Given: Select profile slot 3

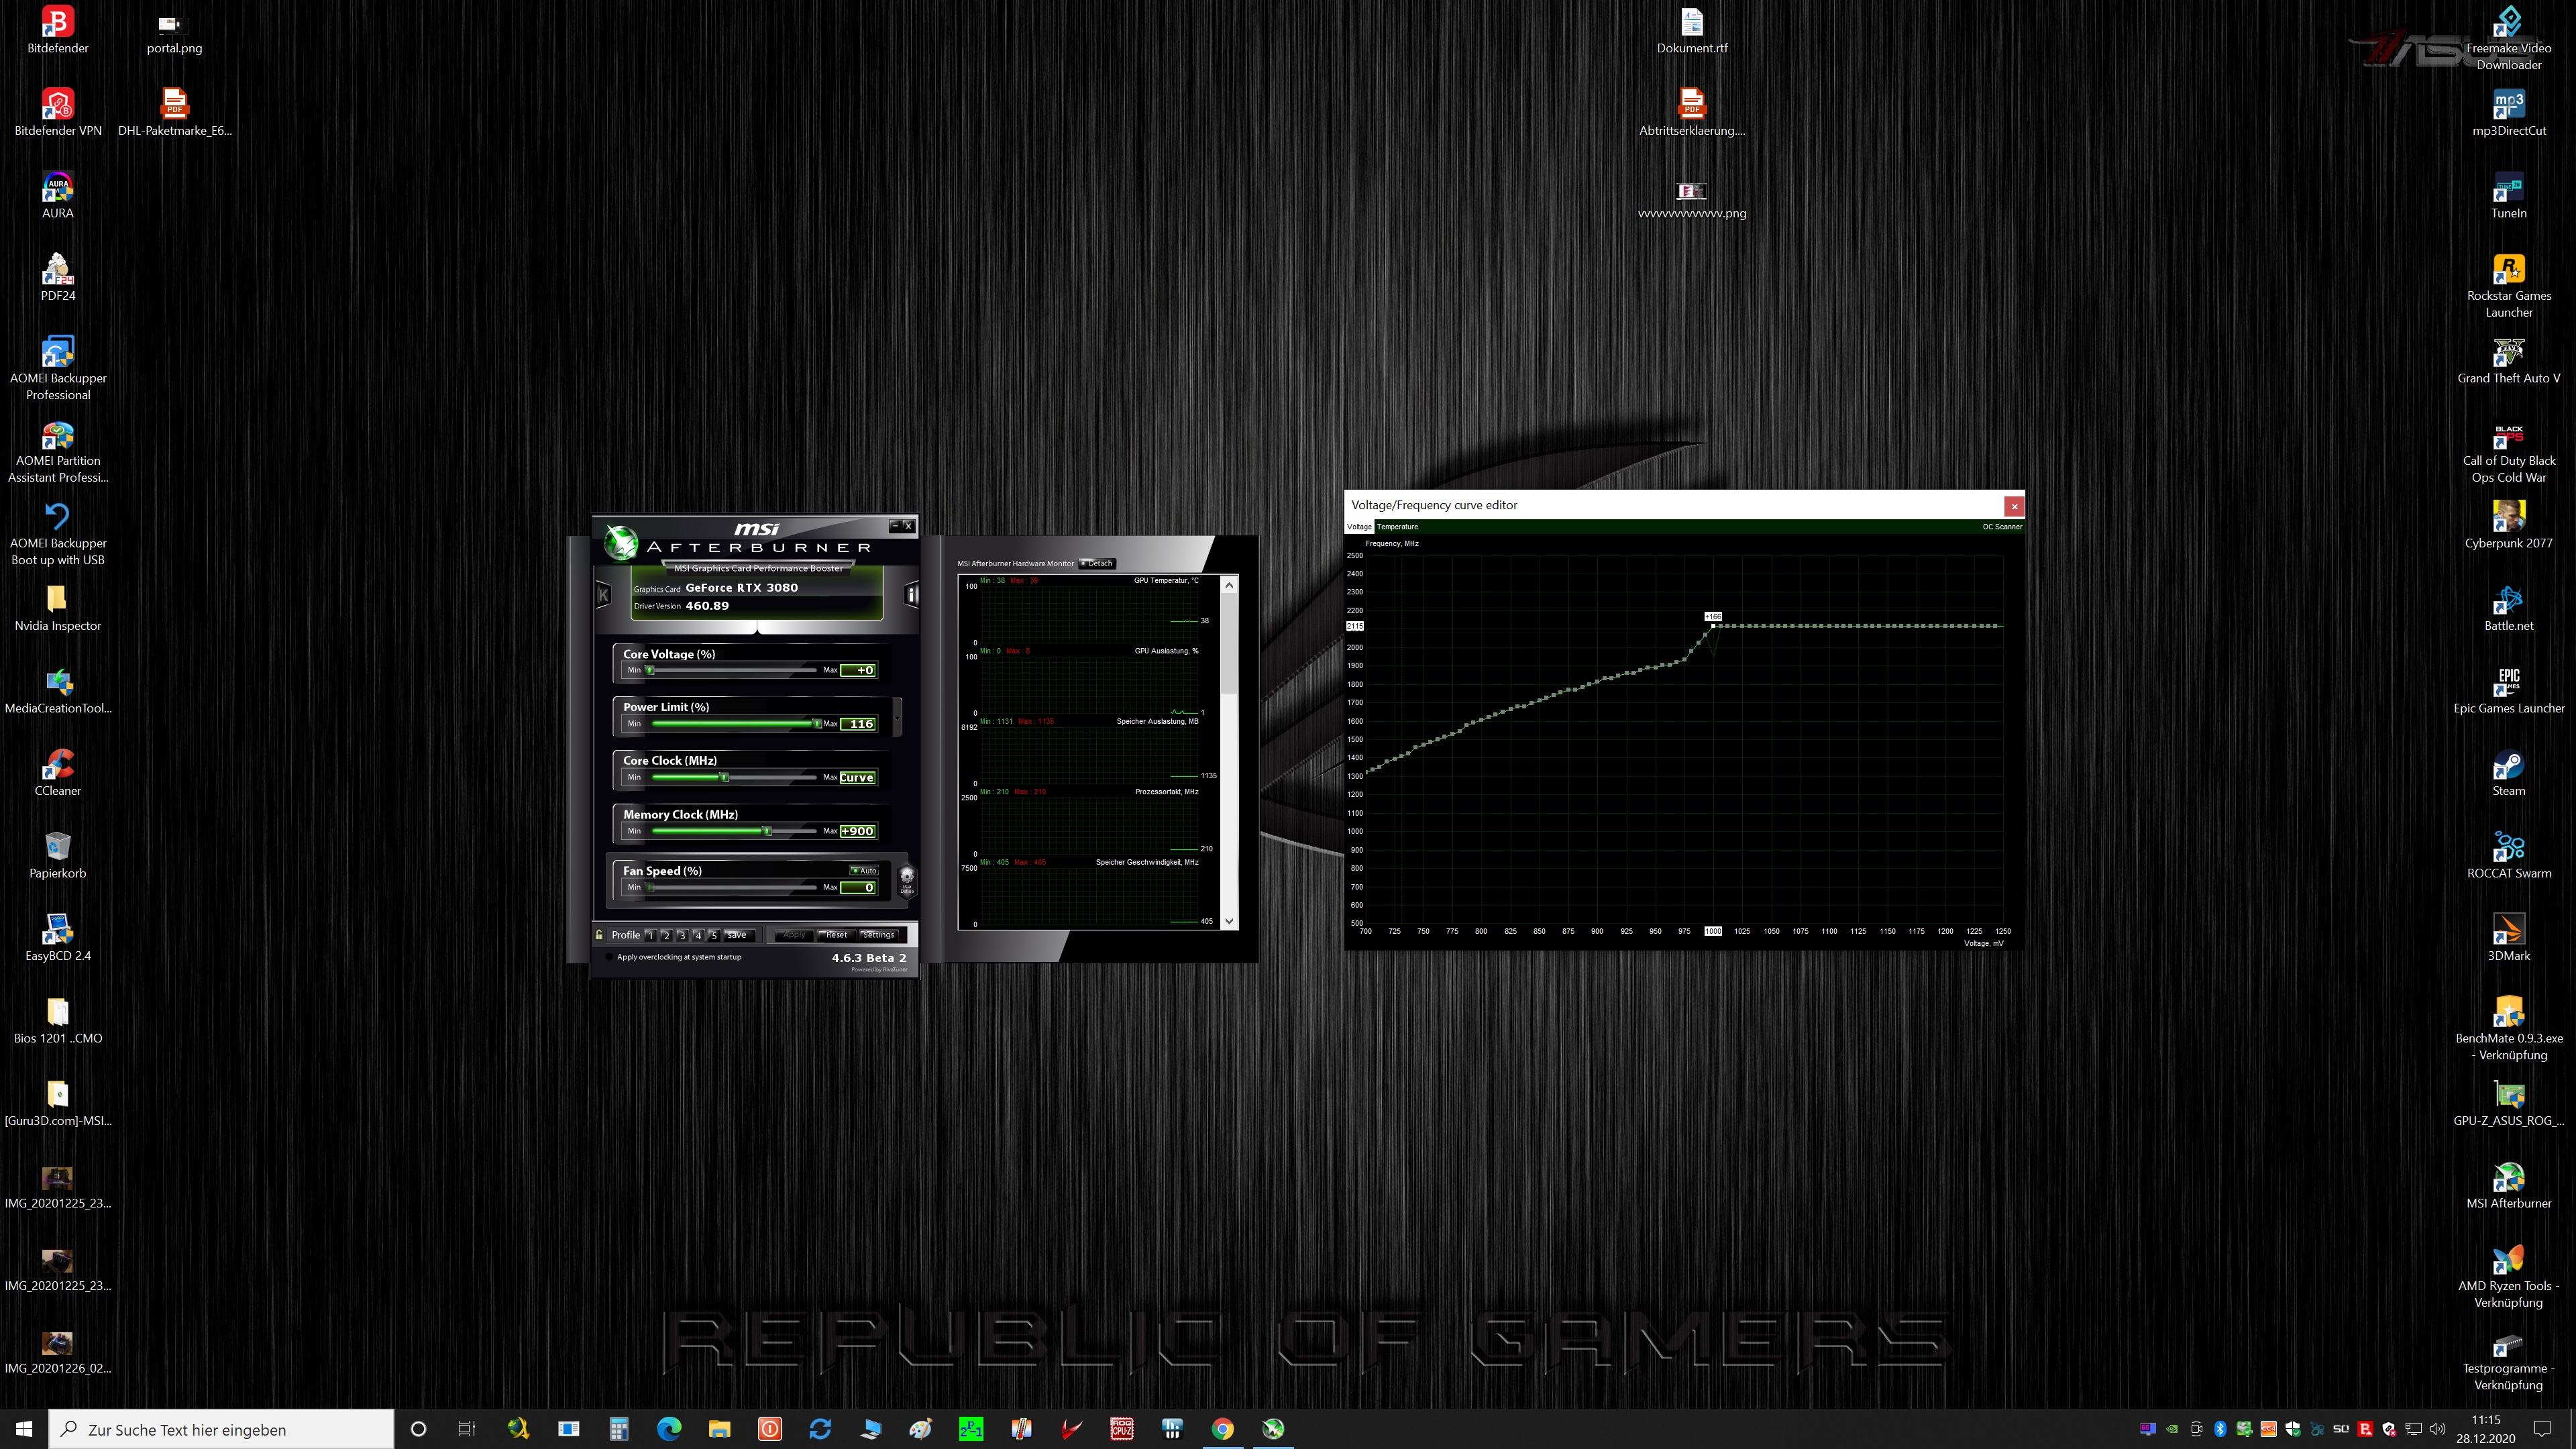Looking at the screenshot, I should point(682,935).
